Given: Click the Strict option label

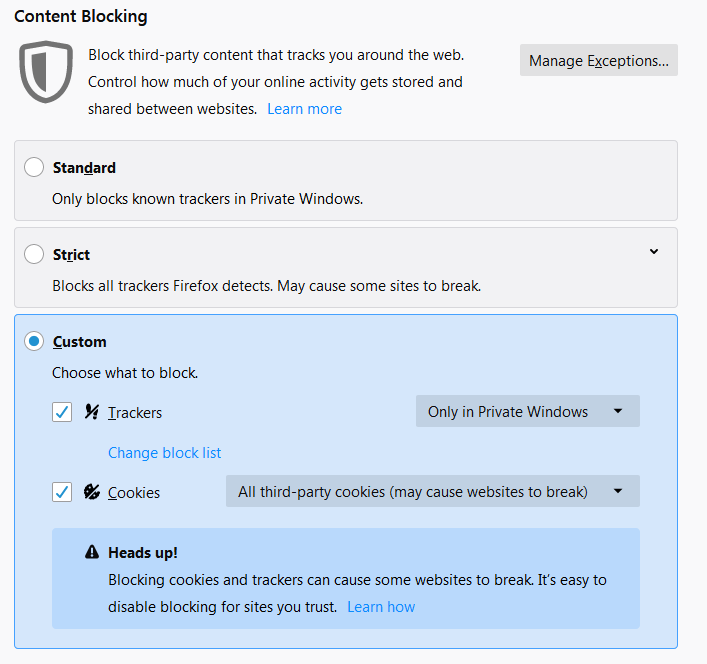Looking at the screenshot, I should pyautogui.click(x=71, y=255).
